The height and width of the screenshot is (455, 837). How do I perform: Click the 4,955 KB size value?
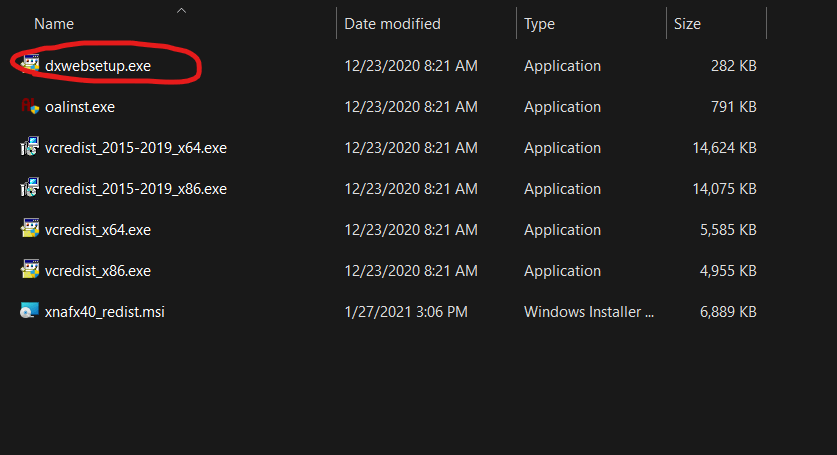click(x=728, y=271)
